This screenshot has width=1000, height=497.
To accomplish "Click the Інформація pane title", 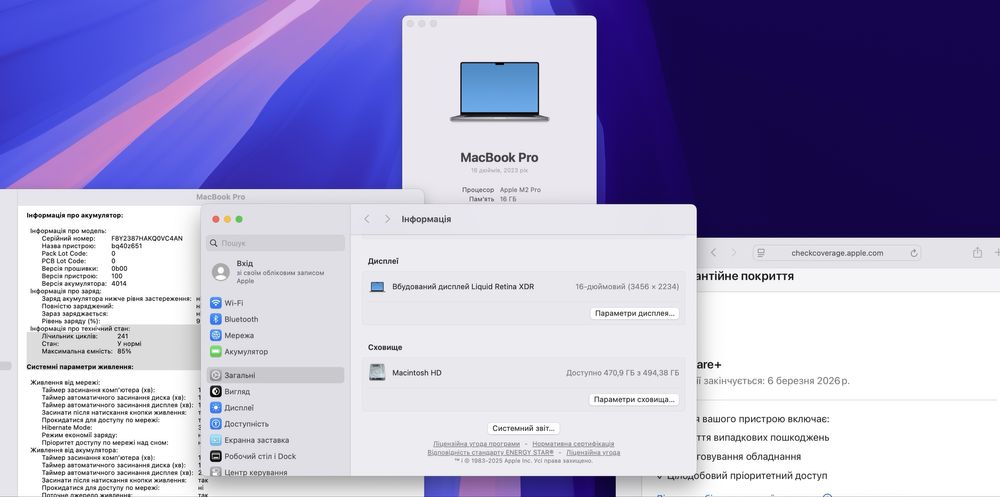I will [426, 219].
